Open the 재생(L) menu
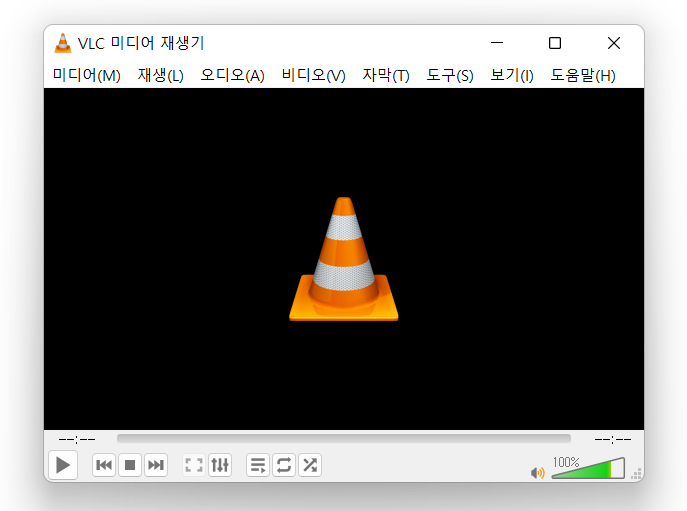 point(161,75)
